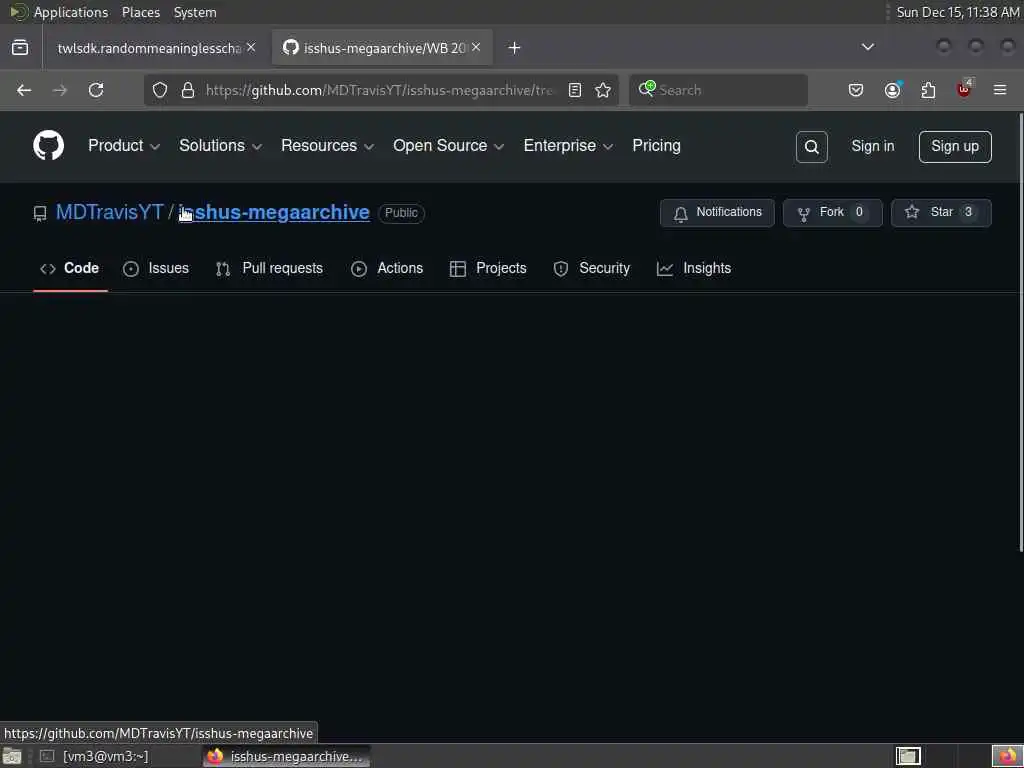Open the GitHub search magnifier button

pyautogui.click(x=812, y=147)
